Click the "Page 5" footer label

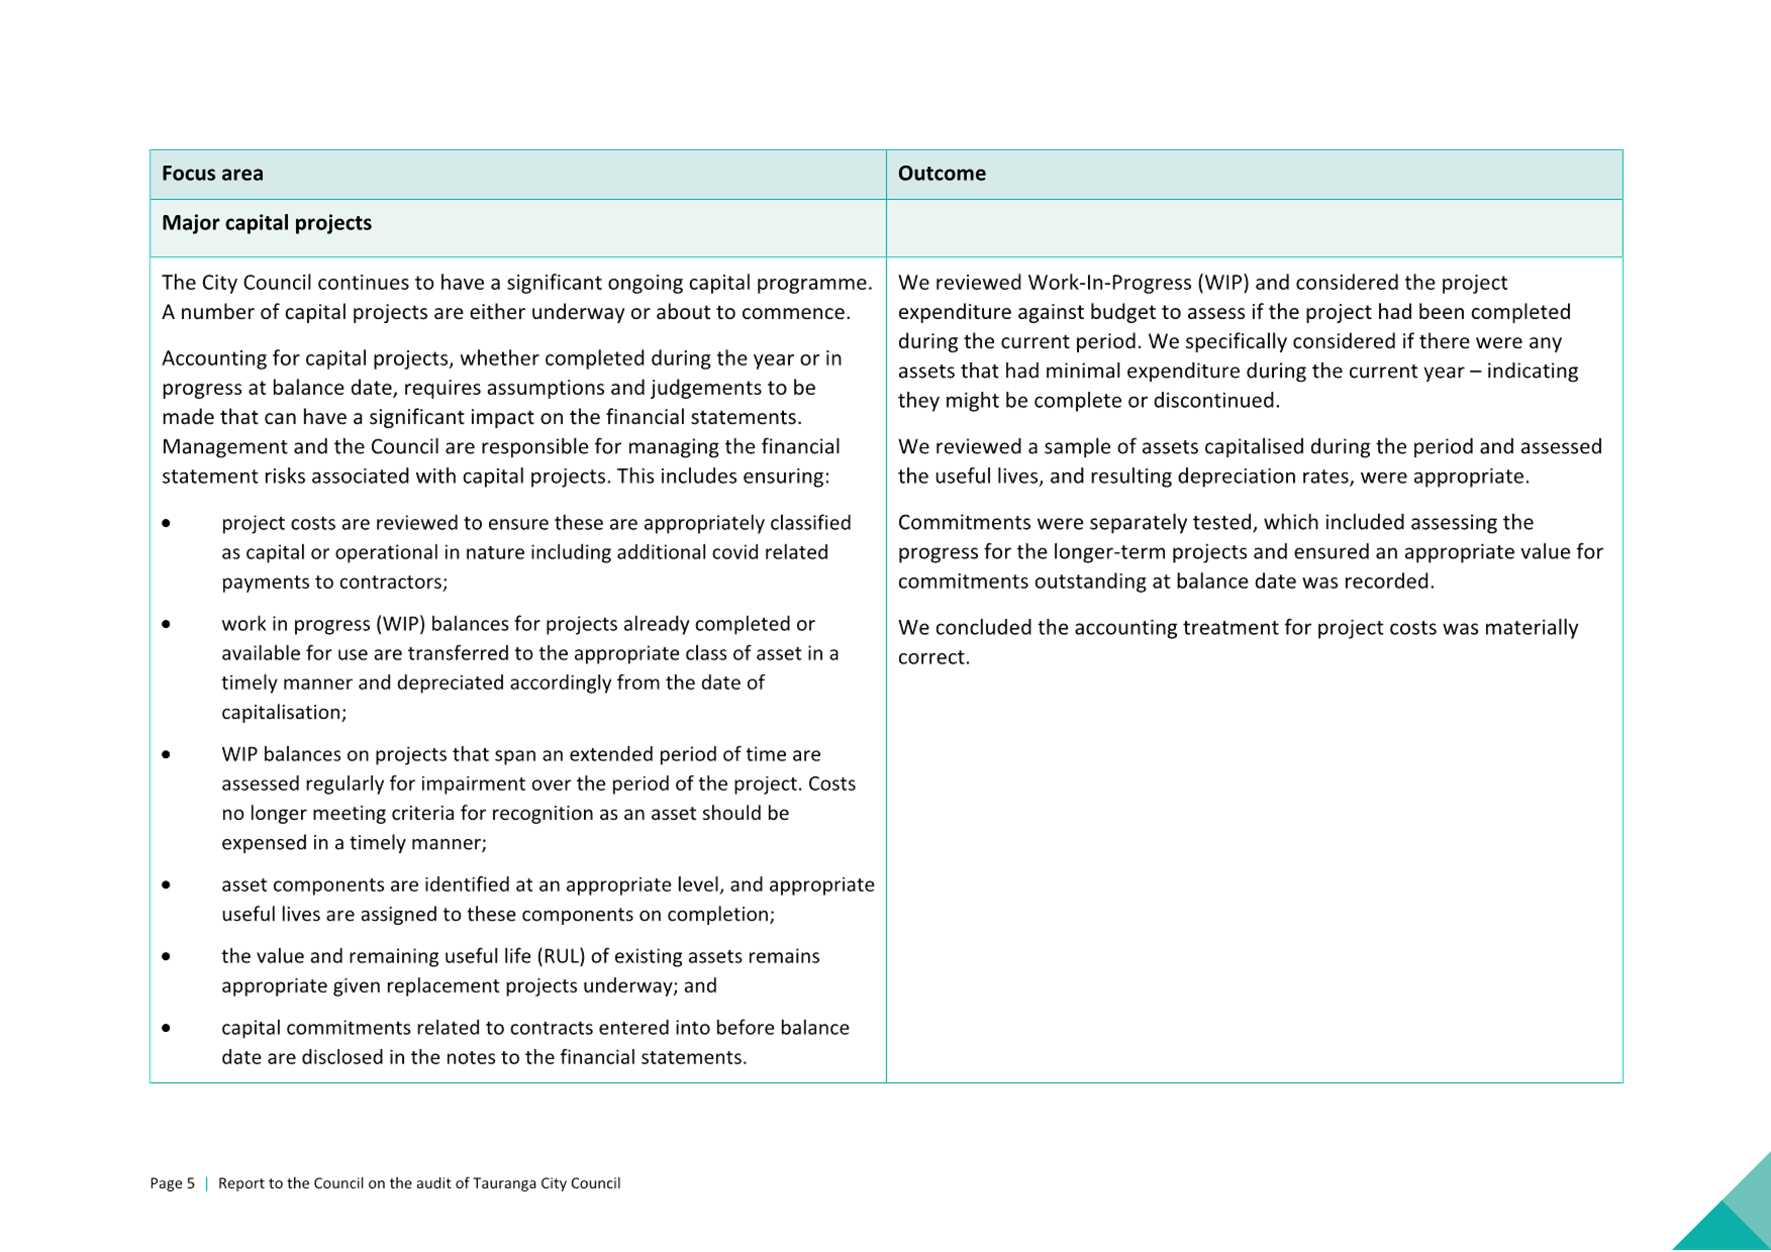point(172,1184)
